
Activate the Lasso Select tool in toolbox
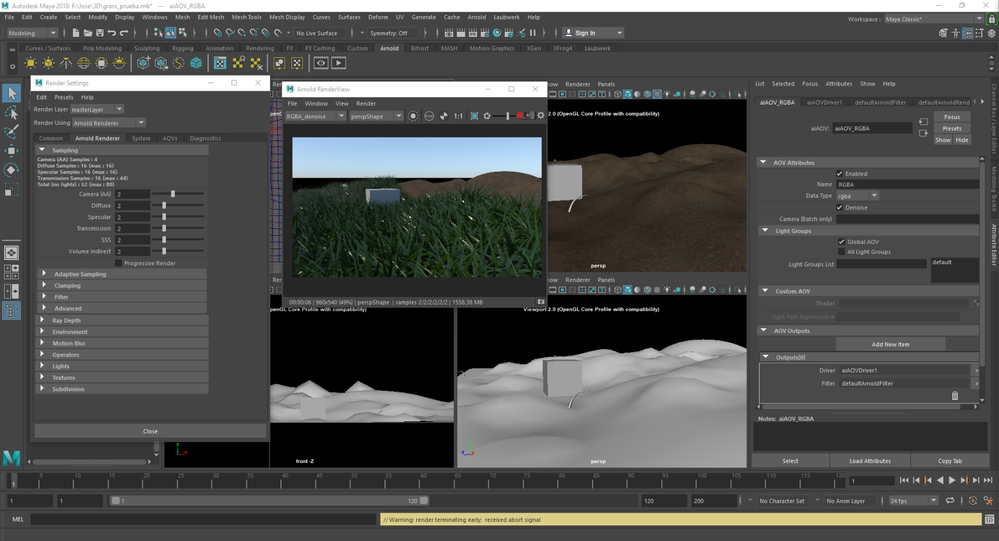(x=11, y=113)
